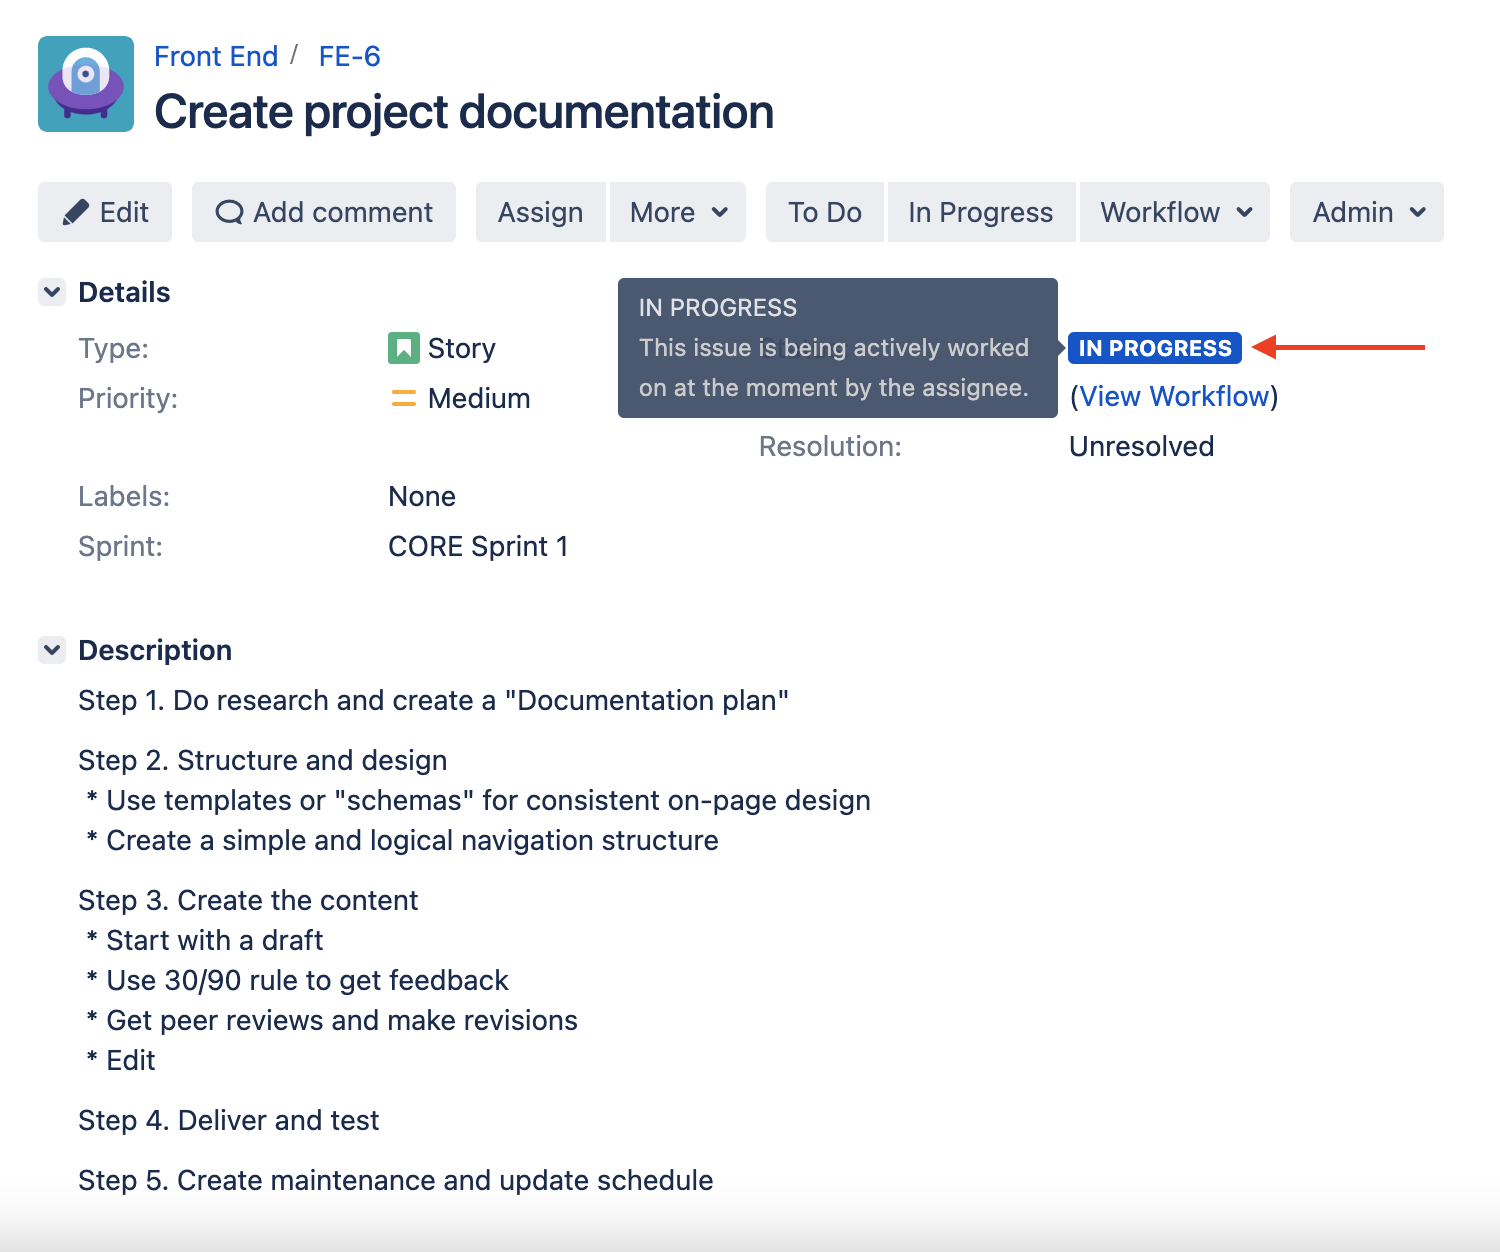Collapse the Description section
The width and height of the screenshot is (1500, 1252).
[52, 650]
